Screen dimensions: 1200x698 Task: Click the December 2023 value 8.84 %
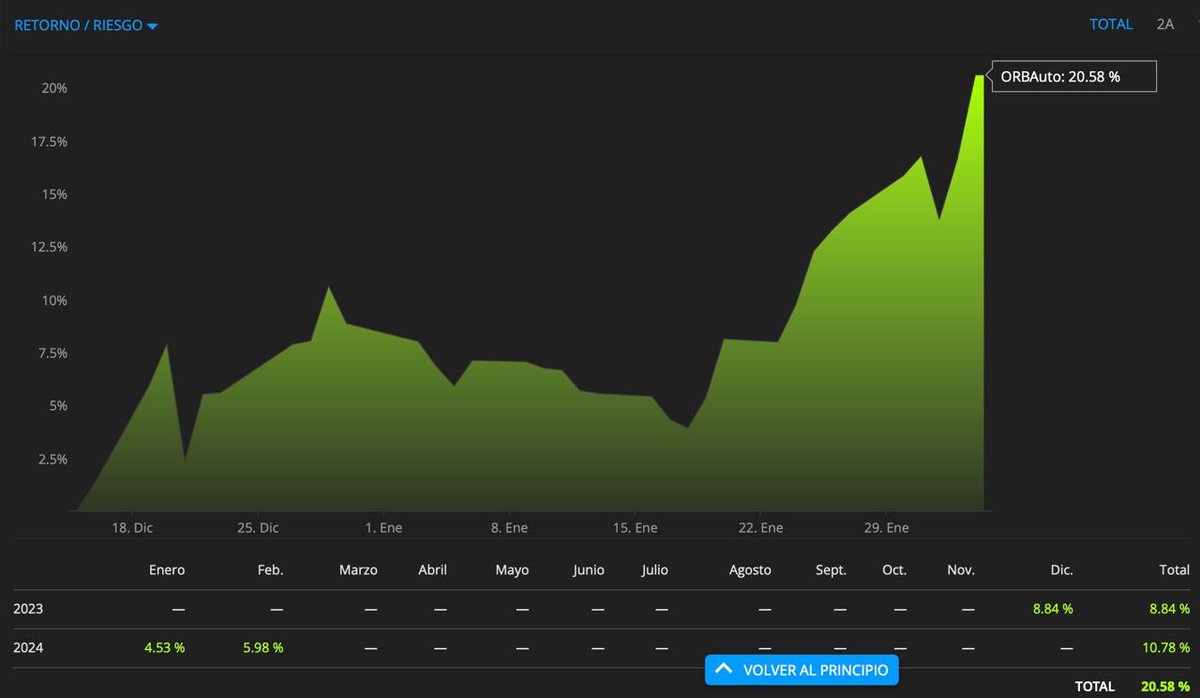coord(1053,608)
